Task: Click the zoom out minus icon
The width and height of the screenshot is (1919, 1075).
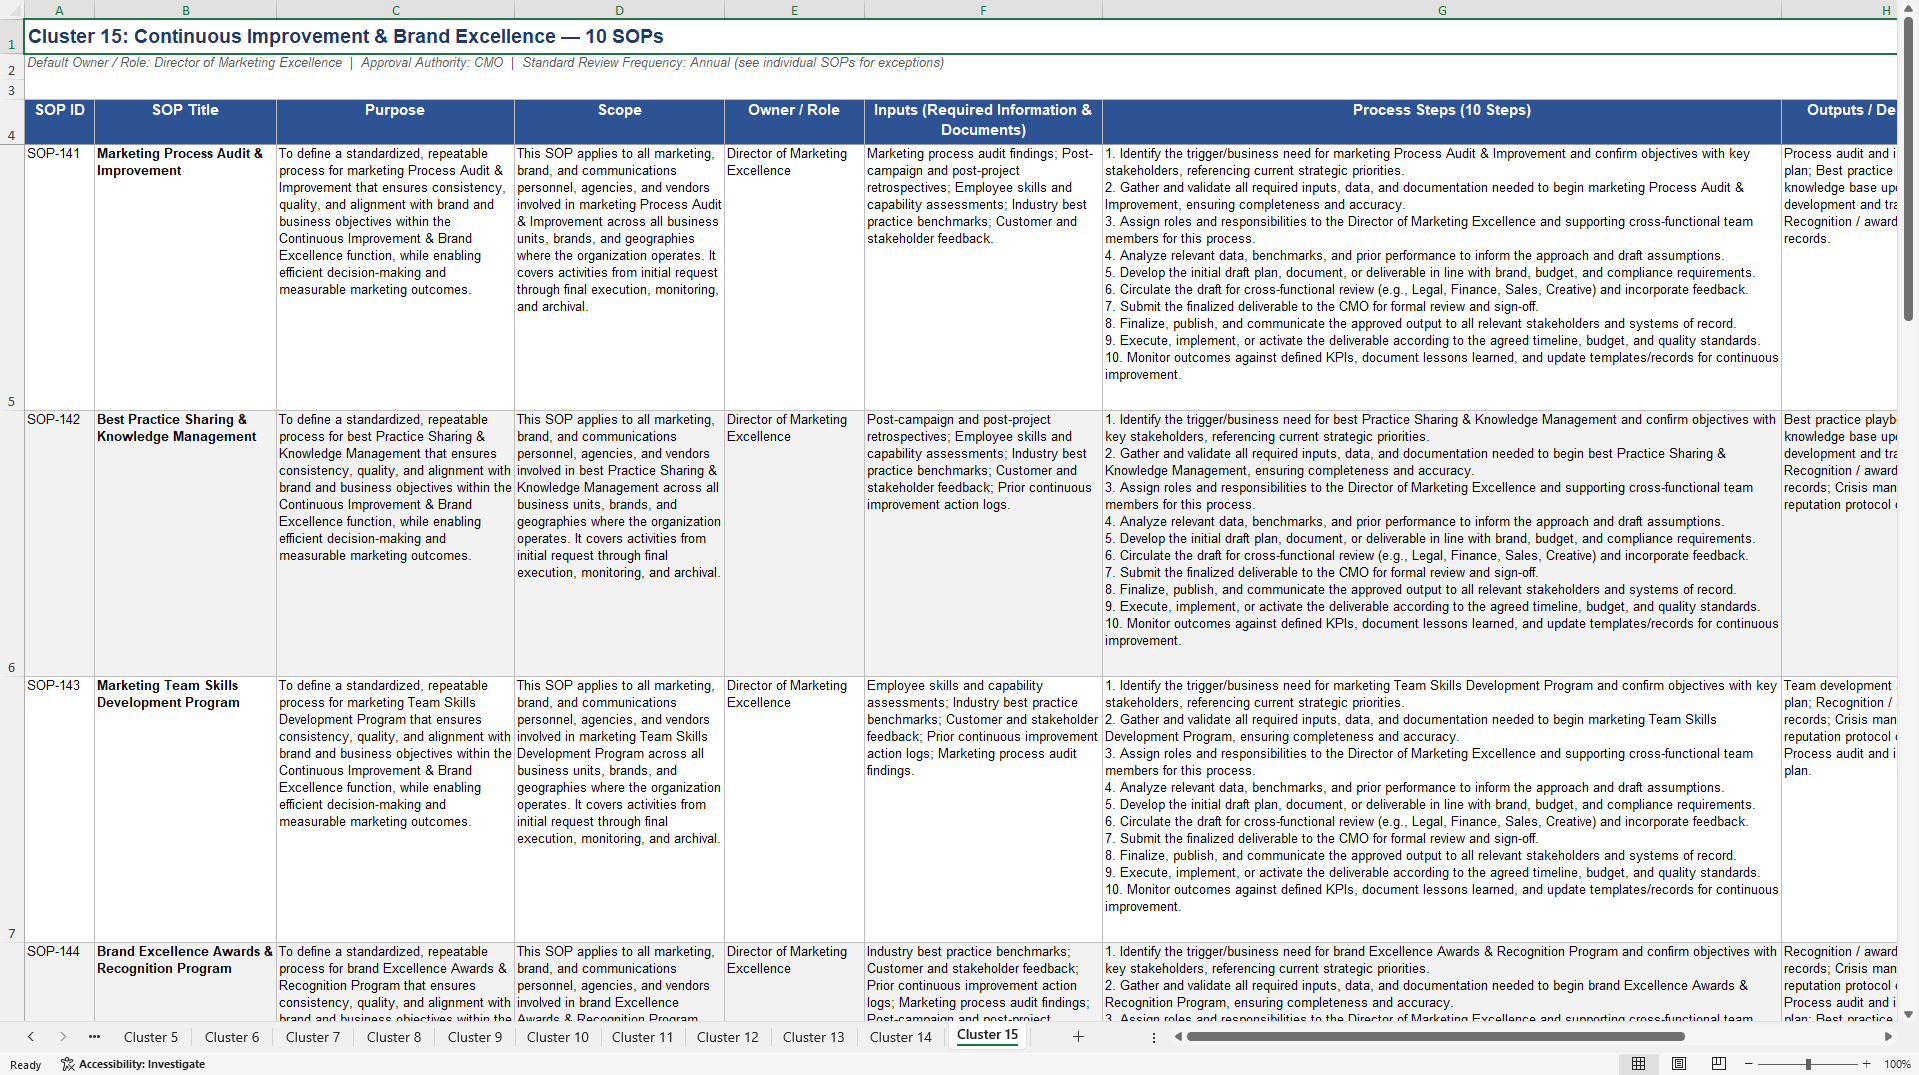Action: [1749, 1064]
